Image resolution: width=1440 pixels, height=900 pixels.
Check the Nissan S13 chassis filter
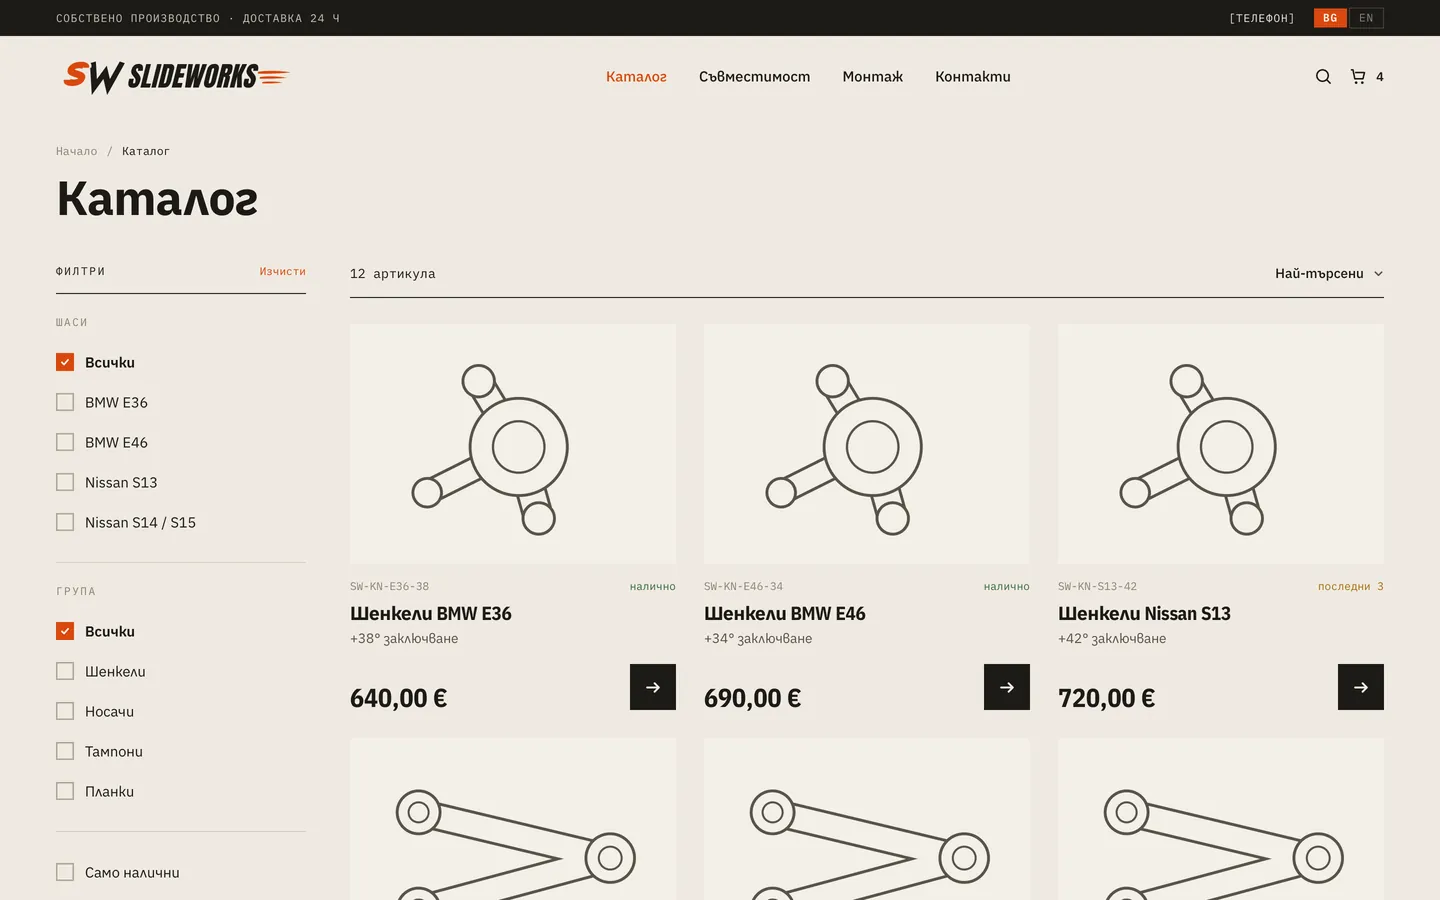(65, 482)
